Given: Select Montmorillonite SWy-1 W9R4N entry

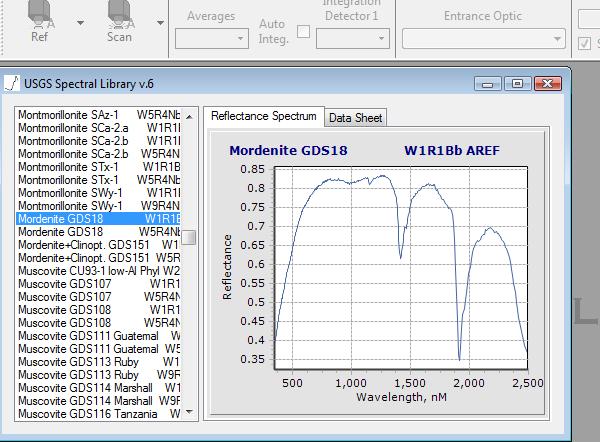Looking at the screenshot, I should (x=99, y=206).
